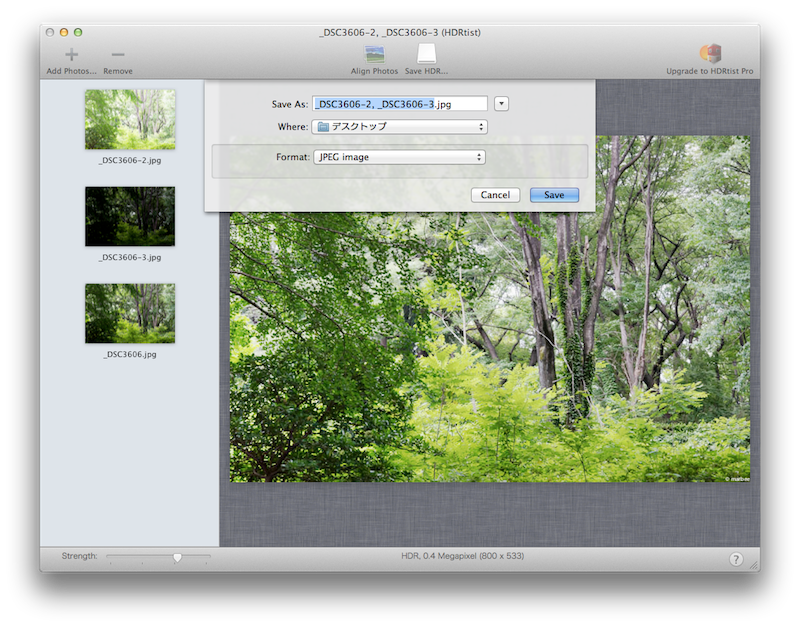This screenshot has width=800, height=627.
Task: Click the Strength slider handle
Action: point(177,557)
